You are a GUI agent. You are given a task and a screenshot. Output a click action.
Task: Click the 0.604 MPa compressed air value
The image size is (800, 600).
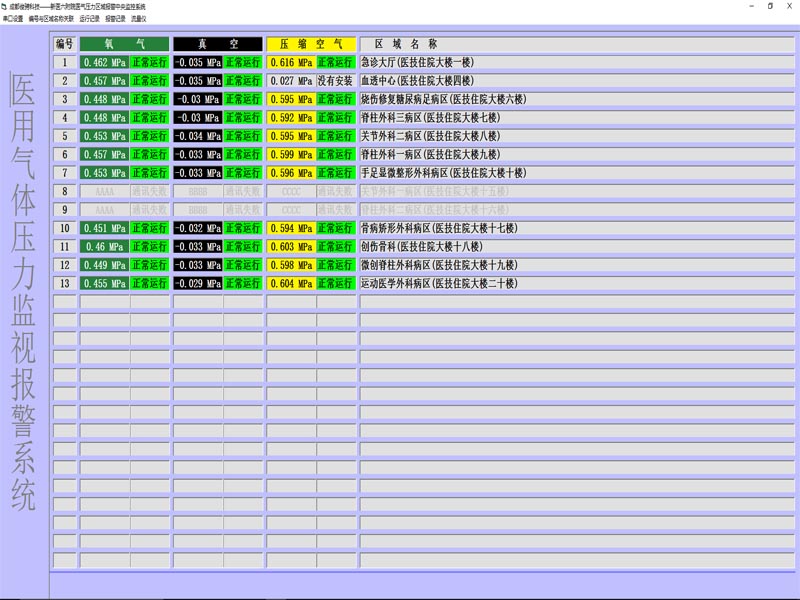pos(291,284)
